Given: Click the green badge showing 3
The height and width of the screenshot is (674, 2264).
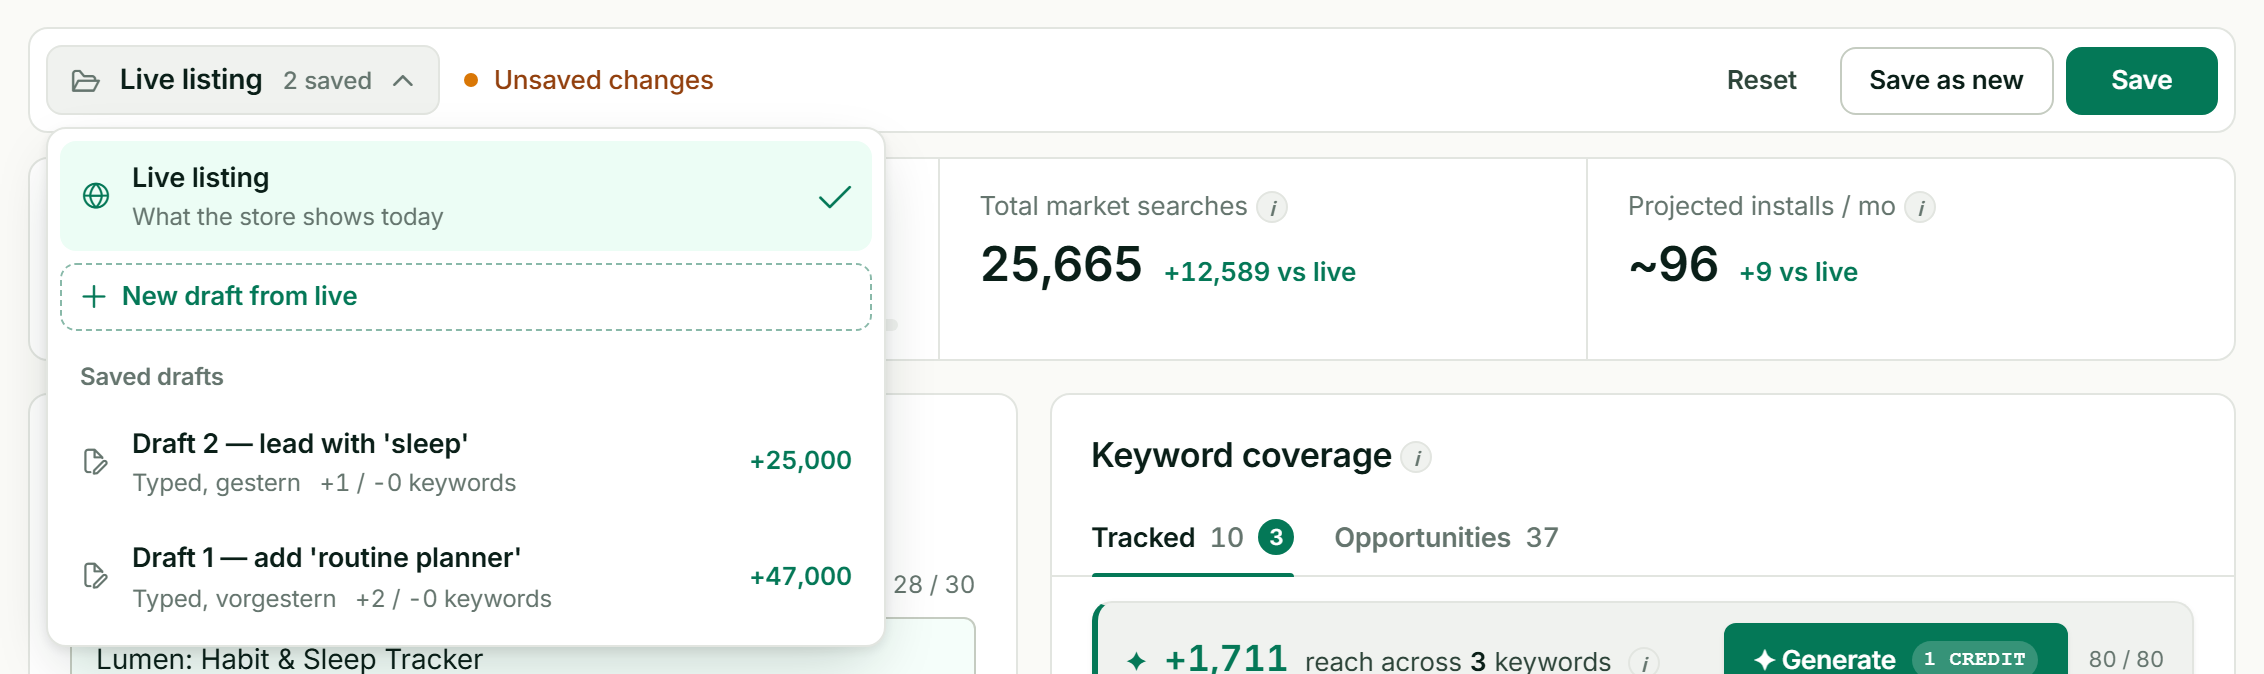Looking at the screenshot, I should [x=1276, y=538].
